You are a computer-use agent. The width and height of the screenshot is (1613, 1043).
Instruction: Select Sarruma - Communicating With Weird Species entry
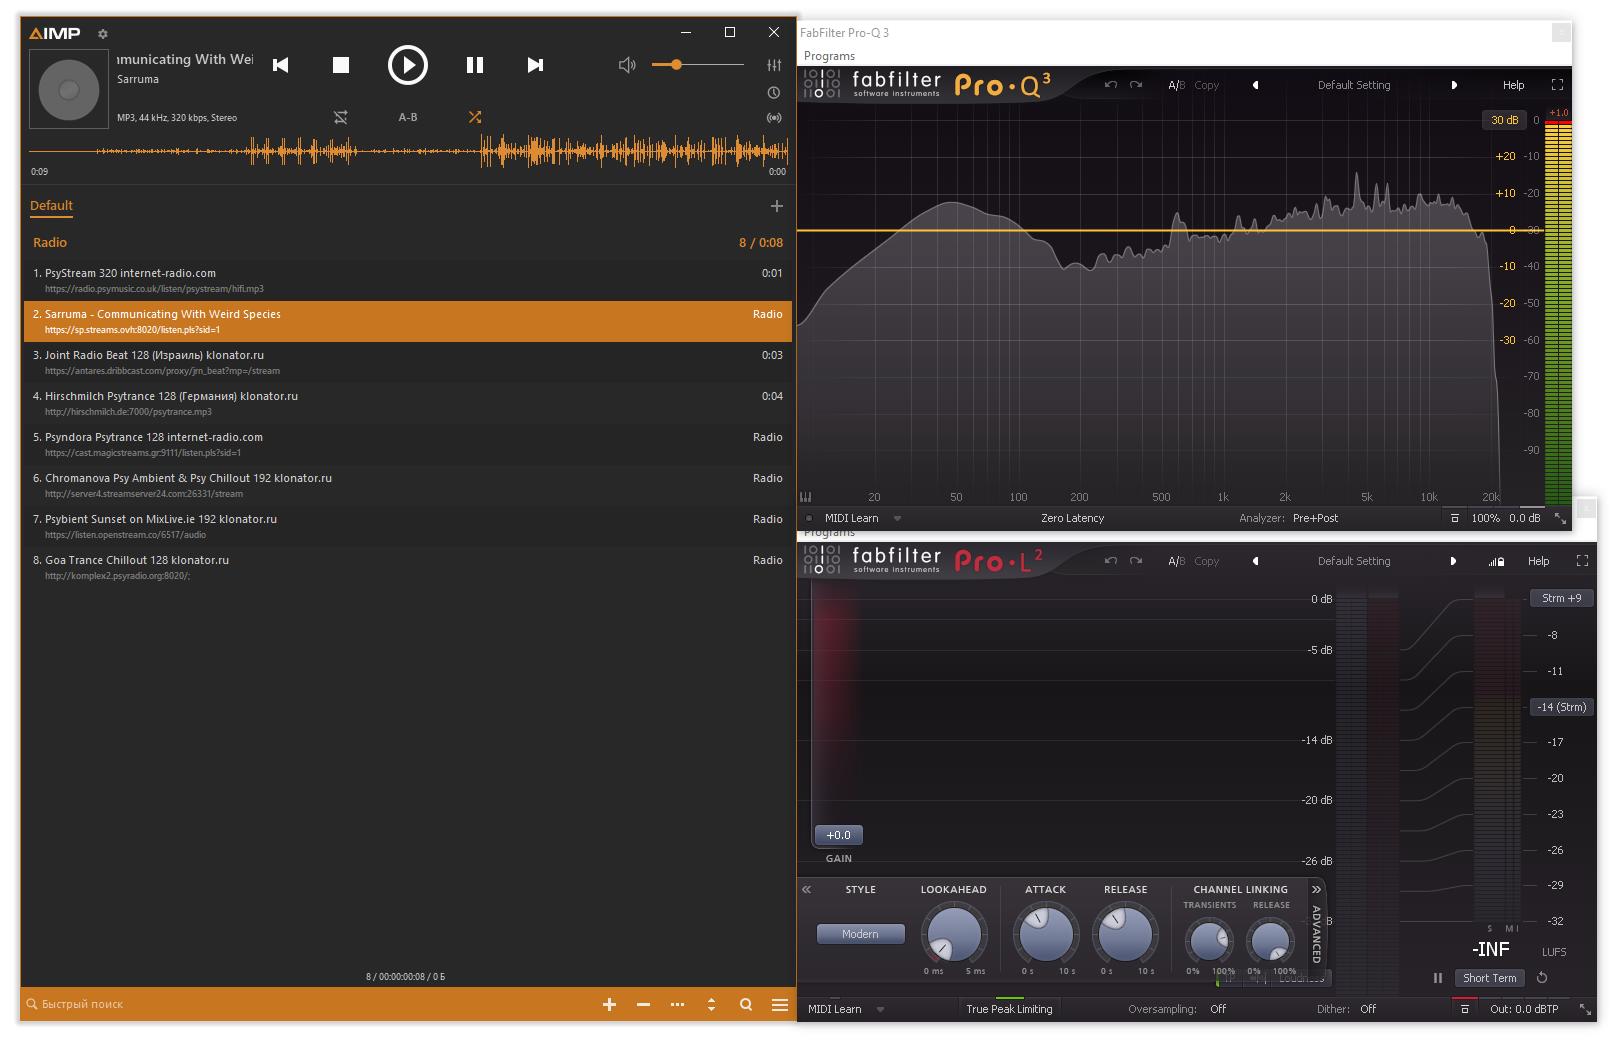[408, 321]
